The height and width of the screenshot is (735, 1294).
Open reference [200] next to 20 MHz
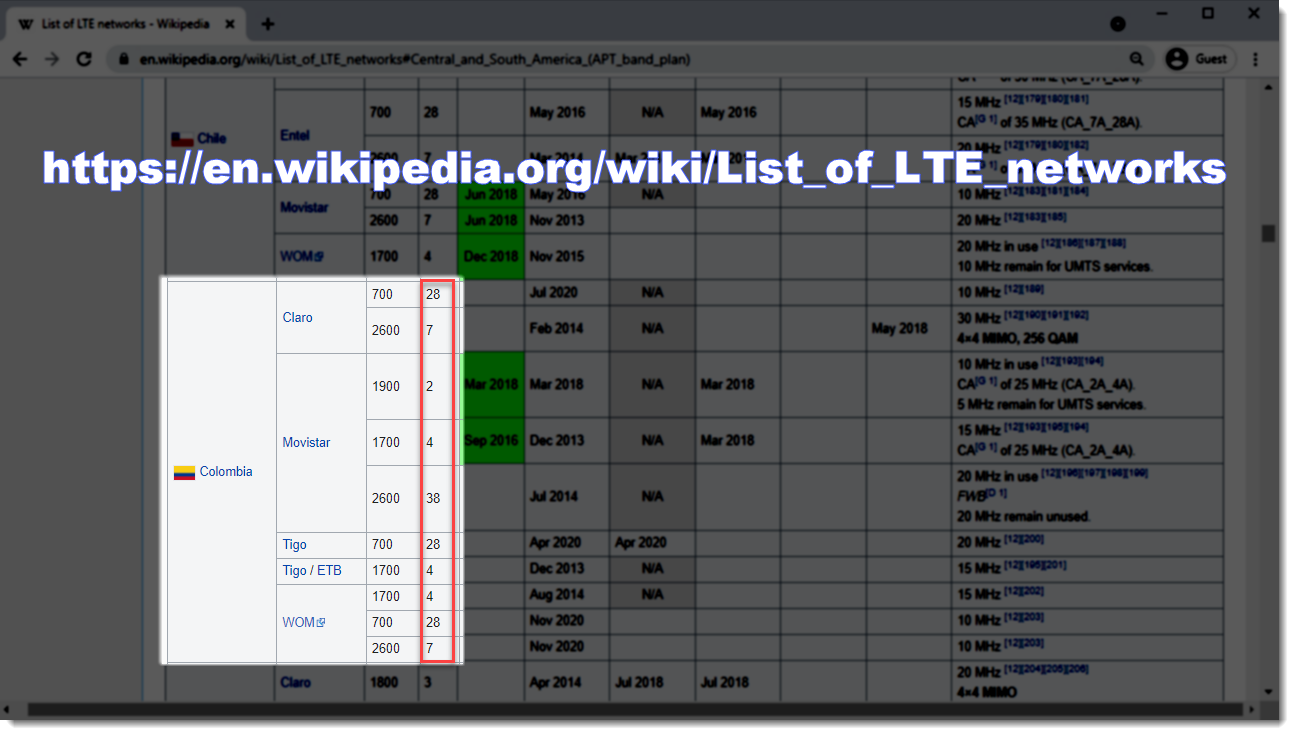click(1033, 540)
